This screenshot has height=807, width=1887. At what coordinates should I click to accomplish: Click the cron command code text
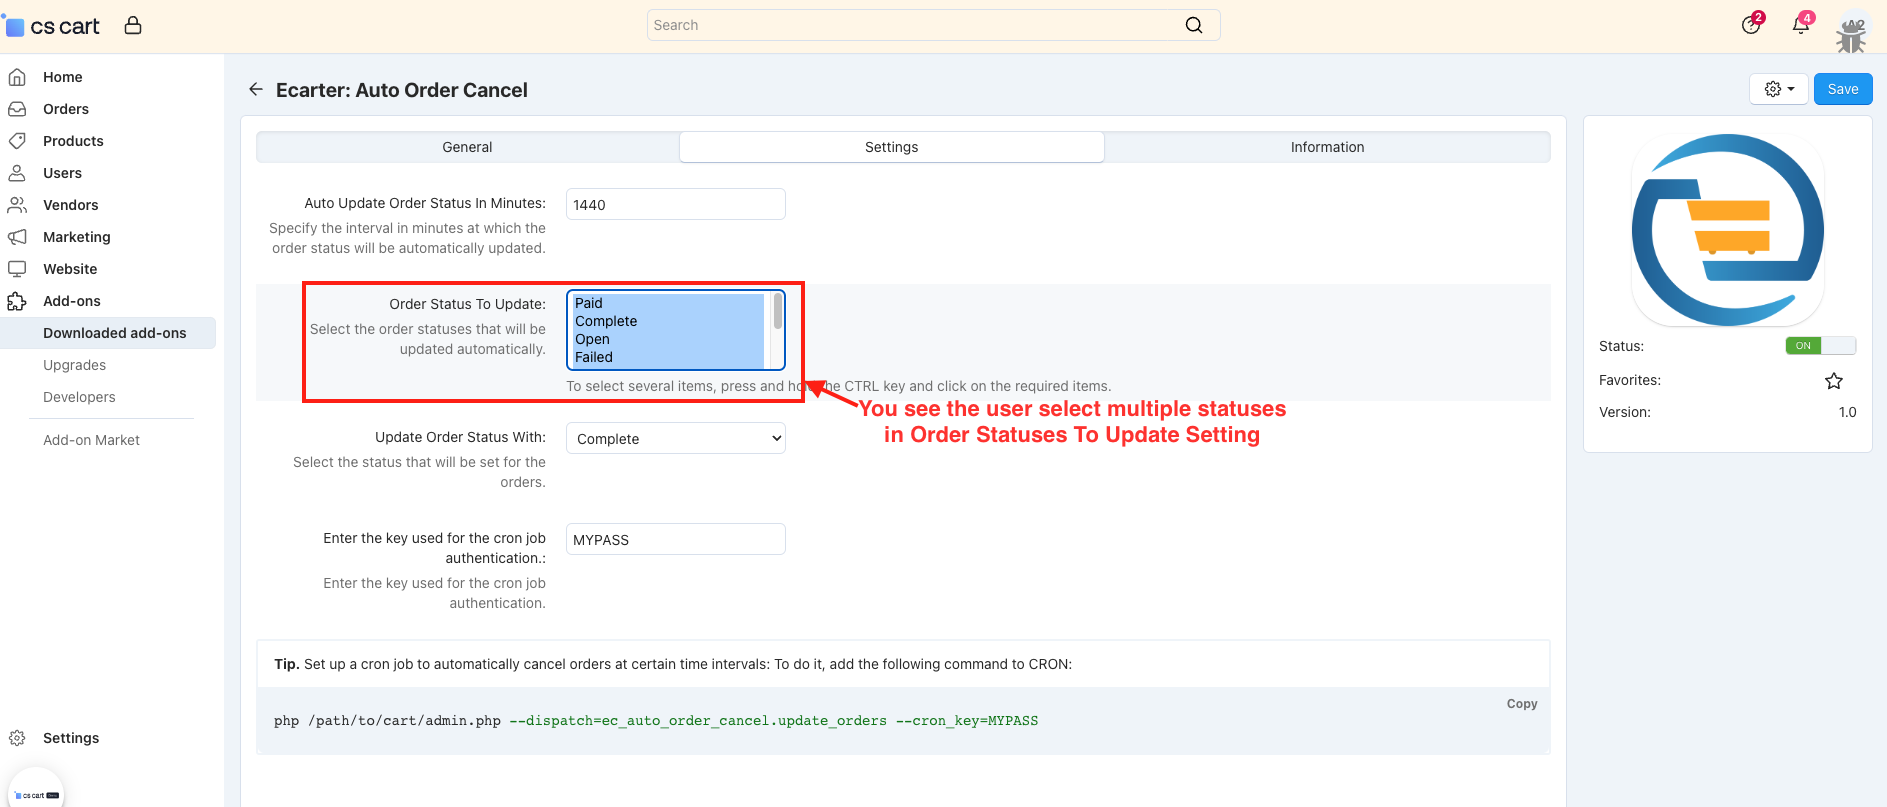click(x=656, y=721)
